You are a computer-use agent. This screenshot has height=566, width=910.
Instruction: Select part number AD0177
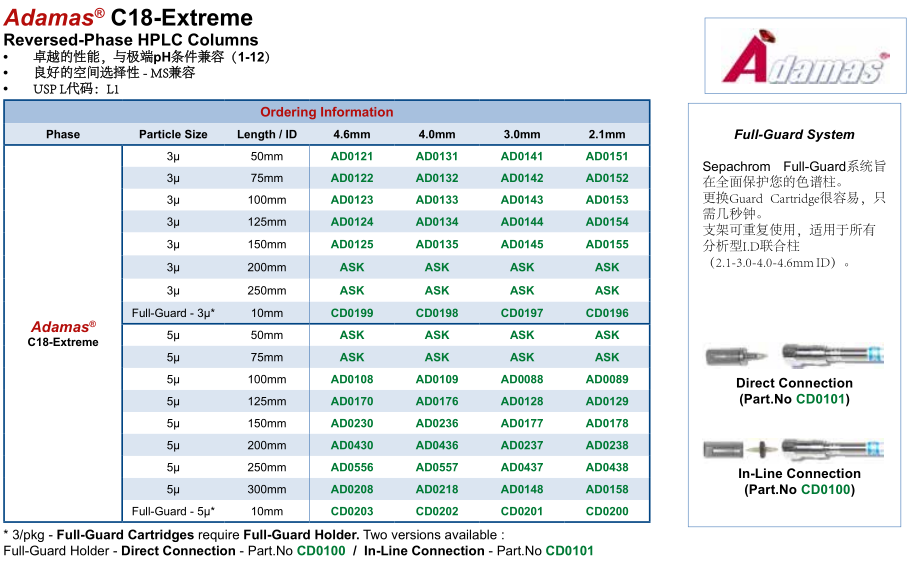522,423
